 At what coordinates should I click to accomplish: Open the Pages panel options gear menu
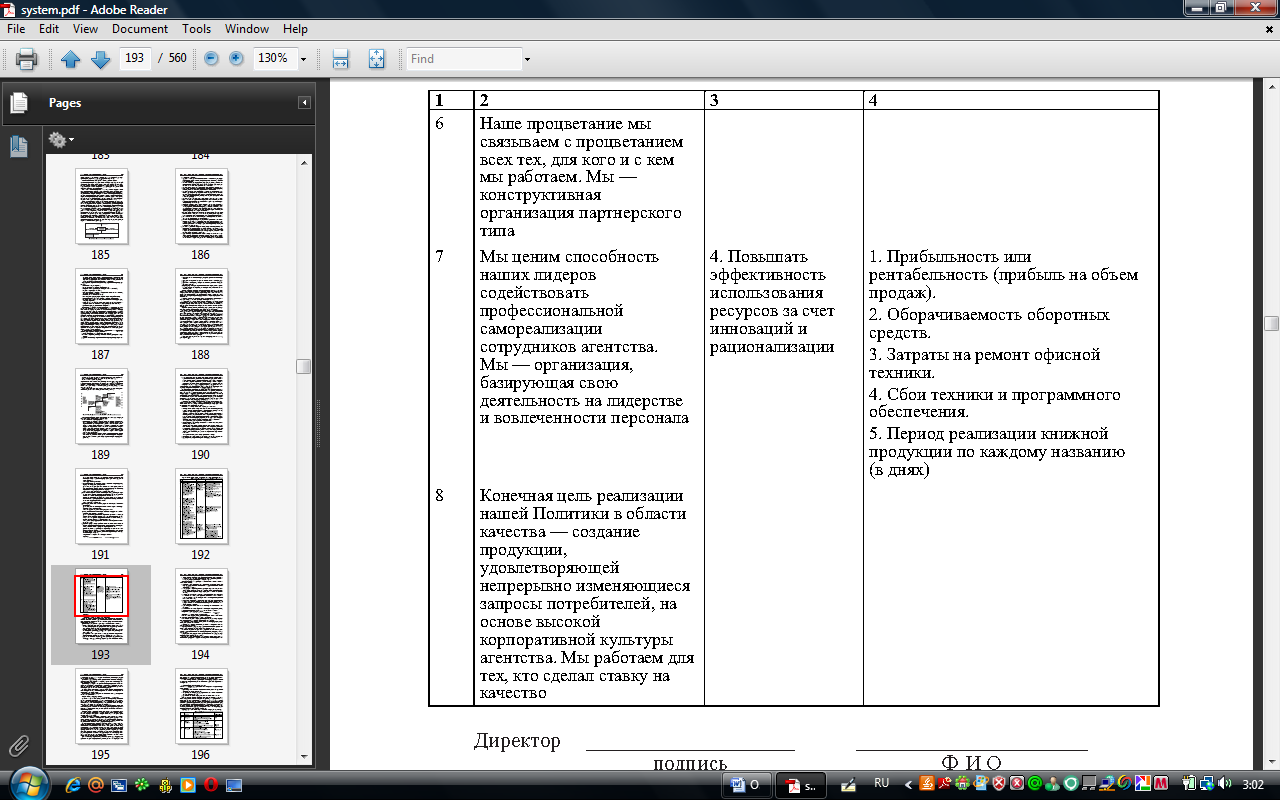(60, 139)
